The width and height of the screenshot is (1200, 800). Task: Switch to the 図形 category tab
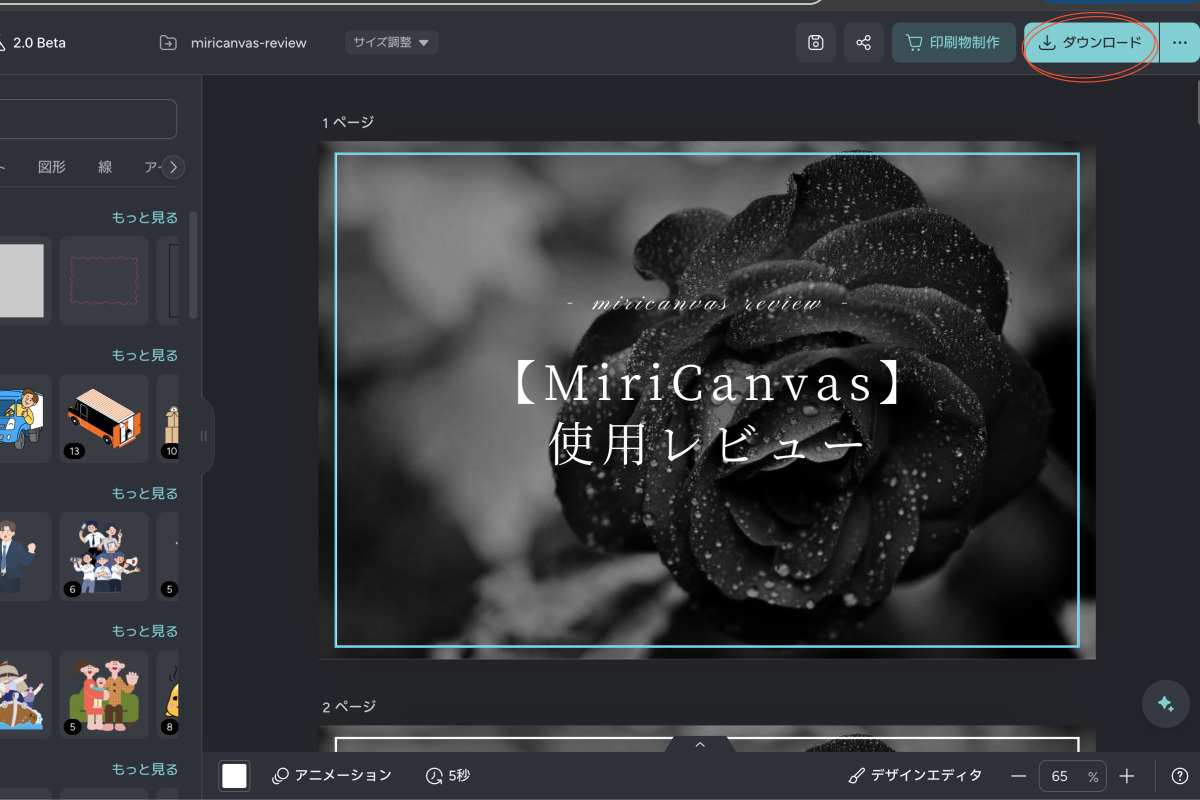[52, 167]
